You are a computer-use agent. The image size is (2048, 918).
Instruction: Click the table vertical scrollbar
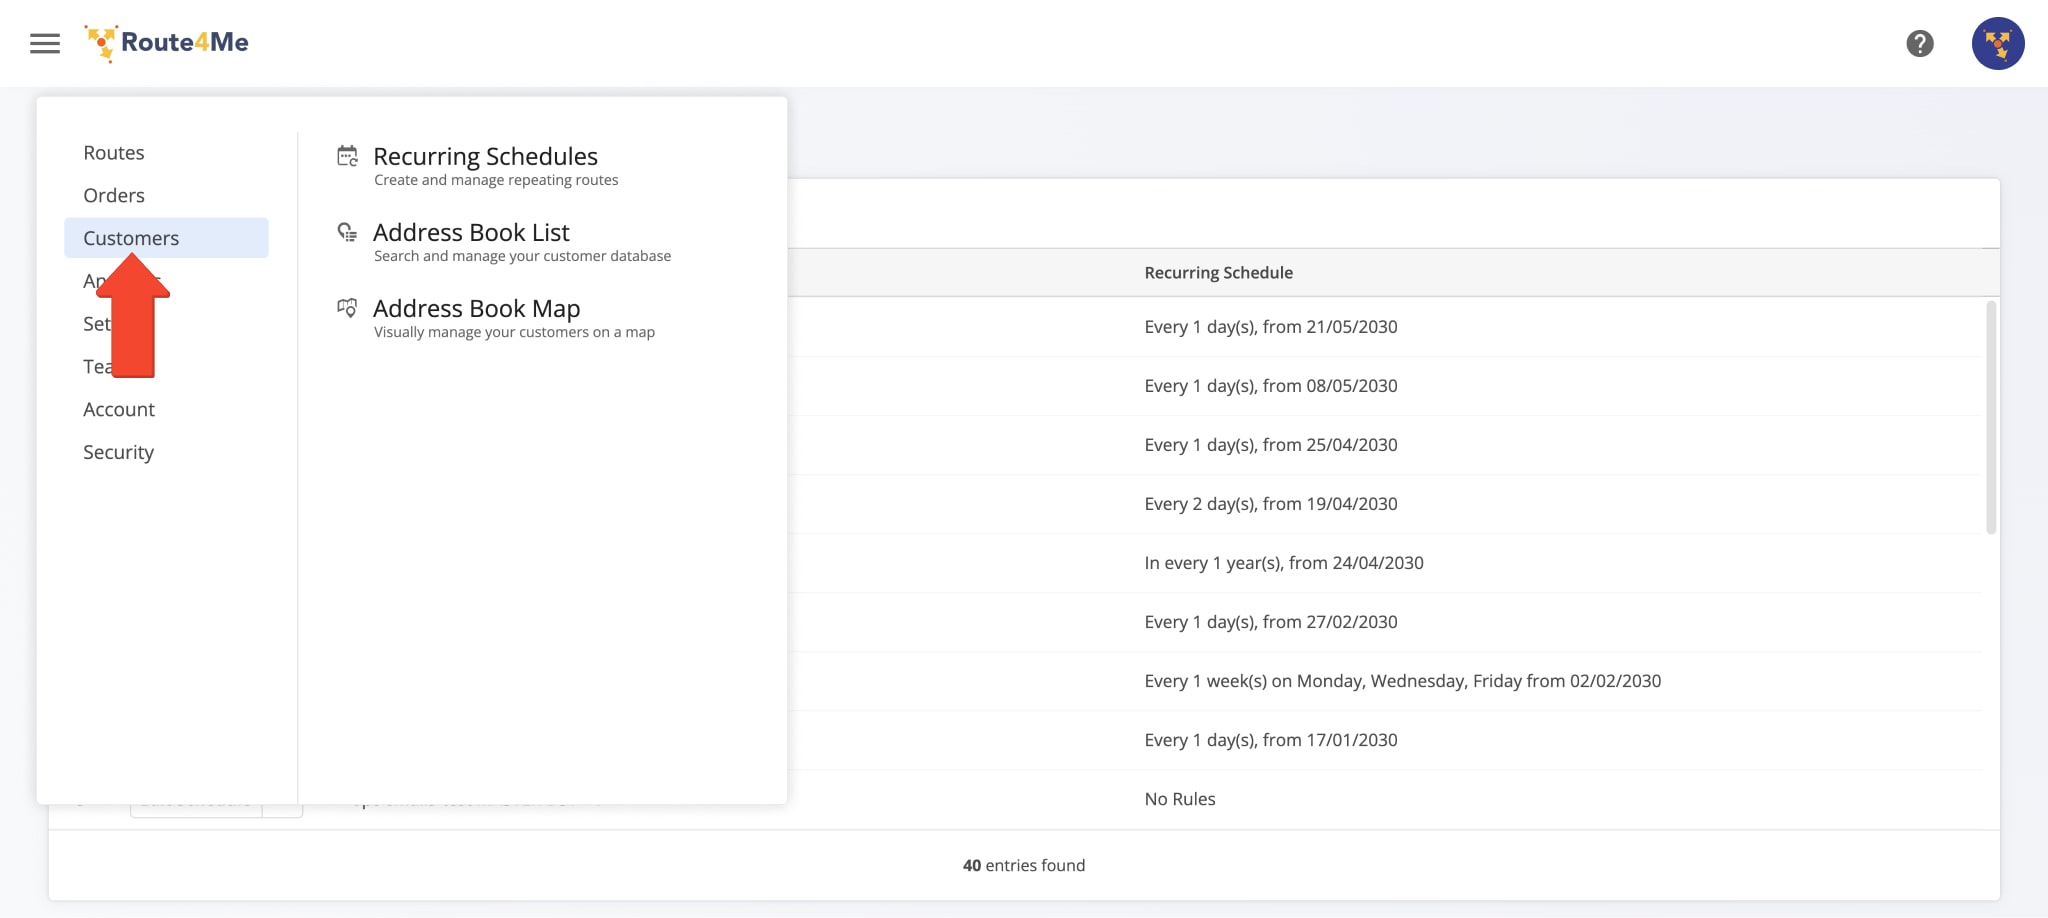tap(1990, 418)
